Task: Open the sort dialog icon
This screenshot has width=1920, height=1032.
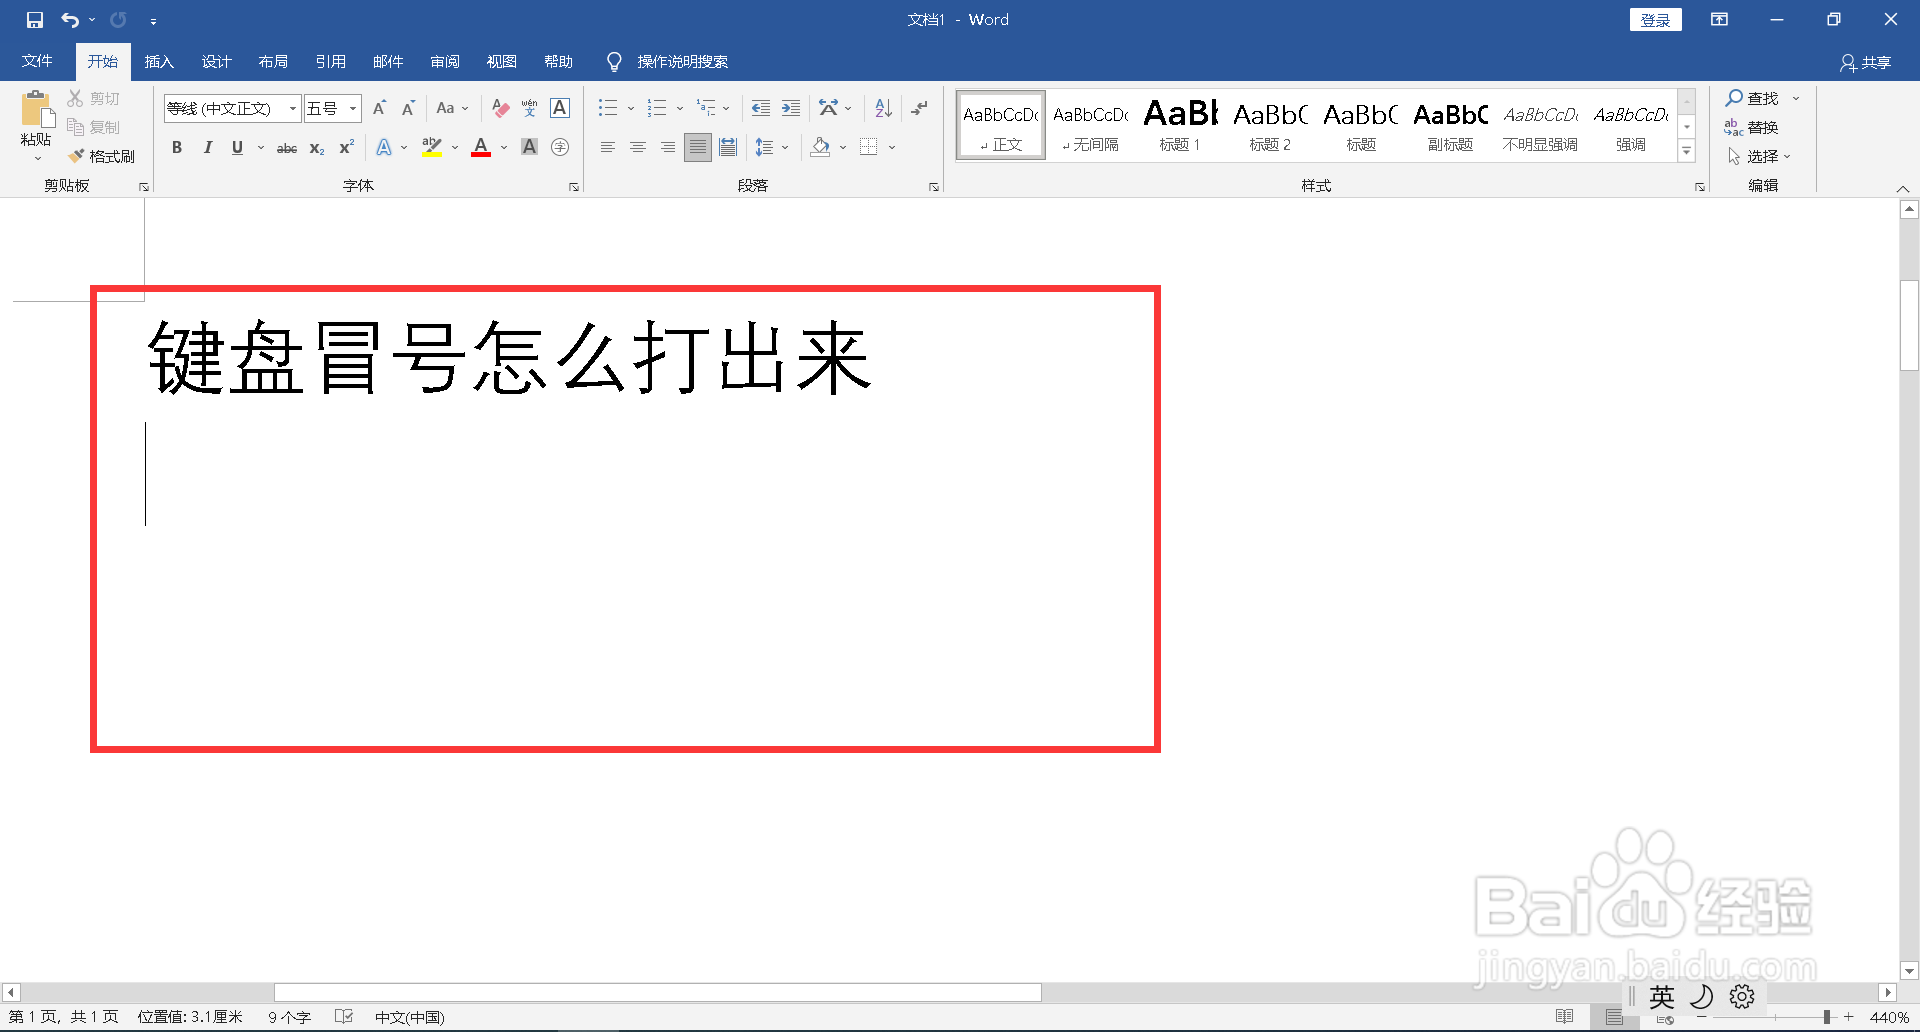Action: click(x=881, y=108)
